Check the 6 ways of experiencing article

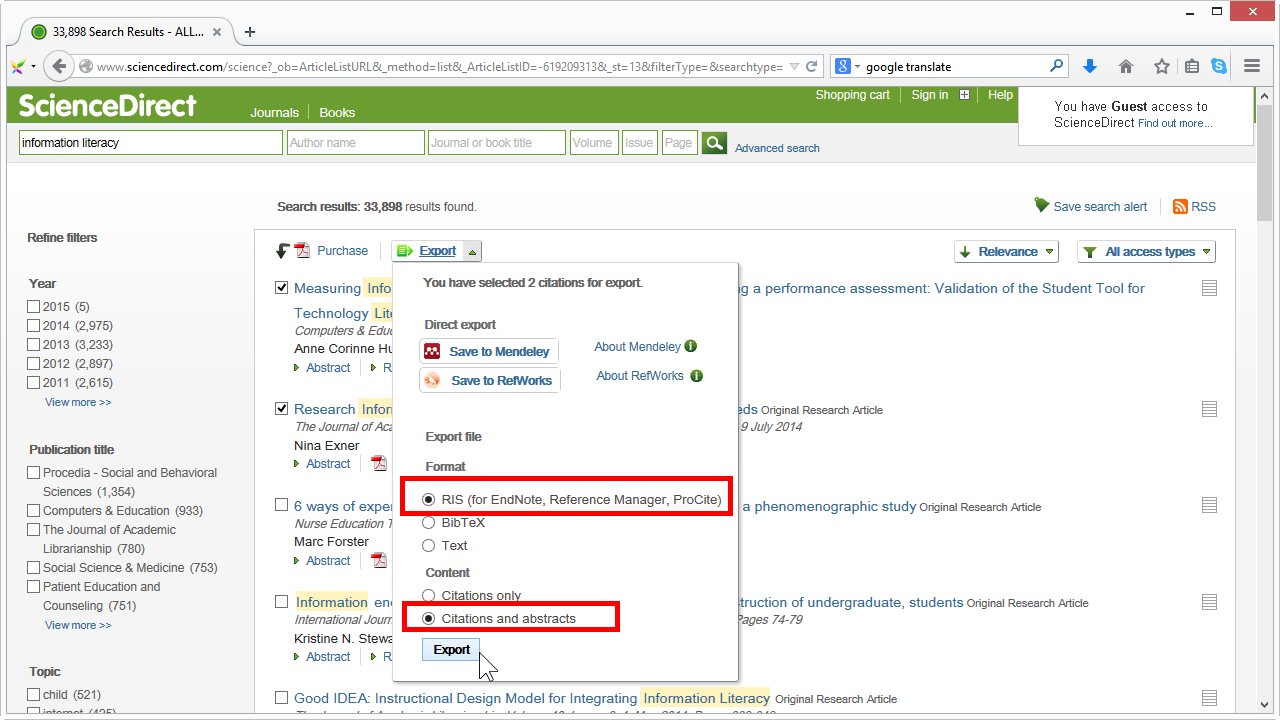[x=282, y=505]
